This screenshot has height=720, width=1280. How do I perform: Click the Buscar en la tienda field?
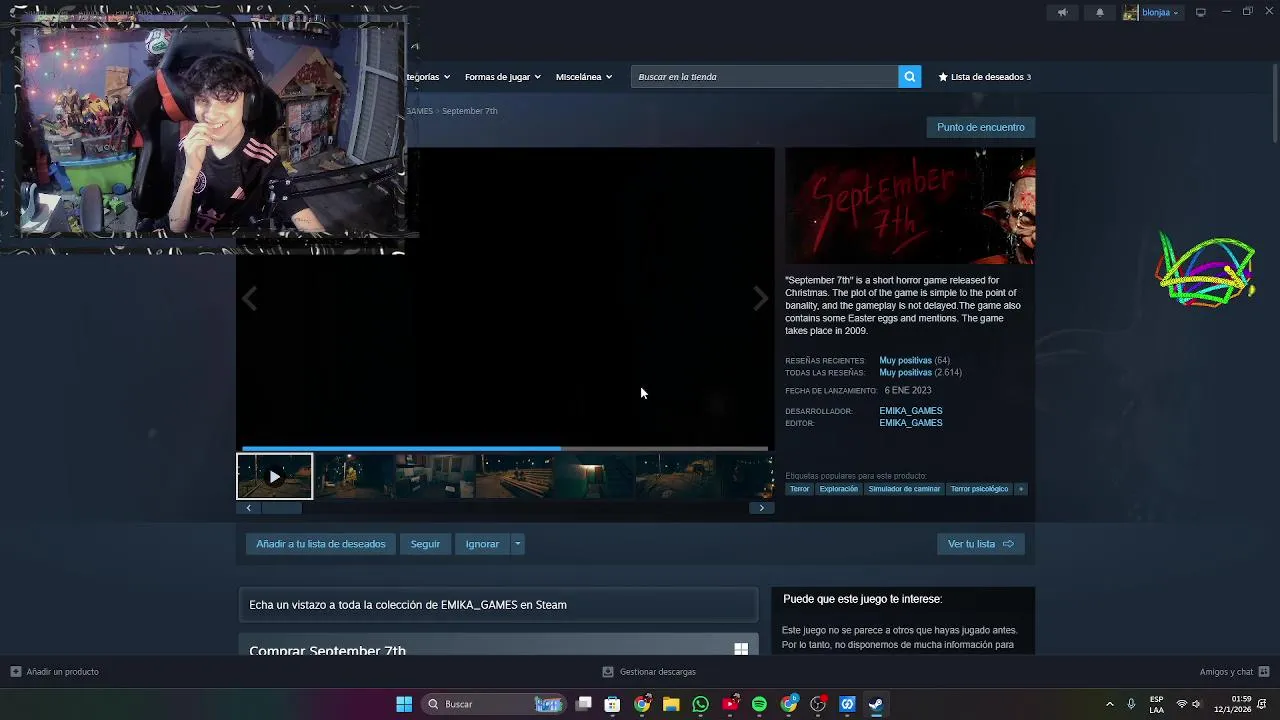765,76
